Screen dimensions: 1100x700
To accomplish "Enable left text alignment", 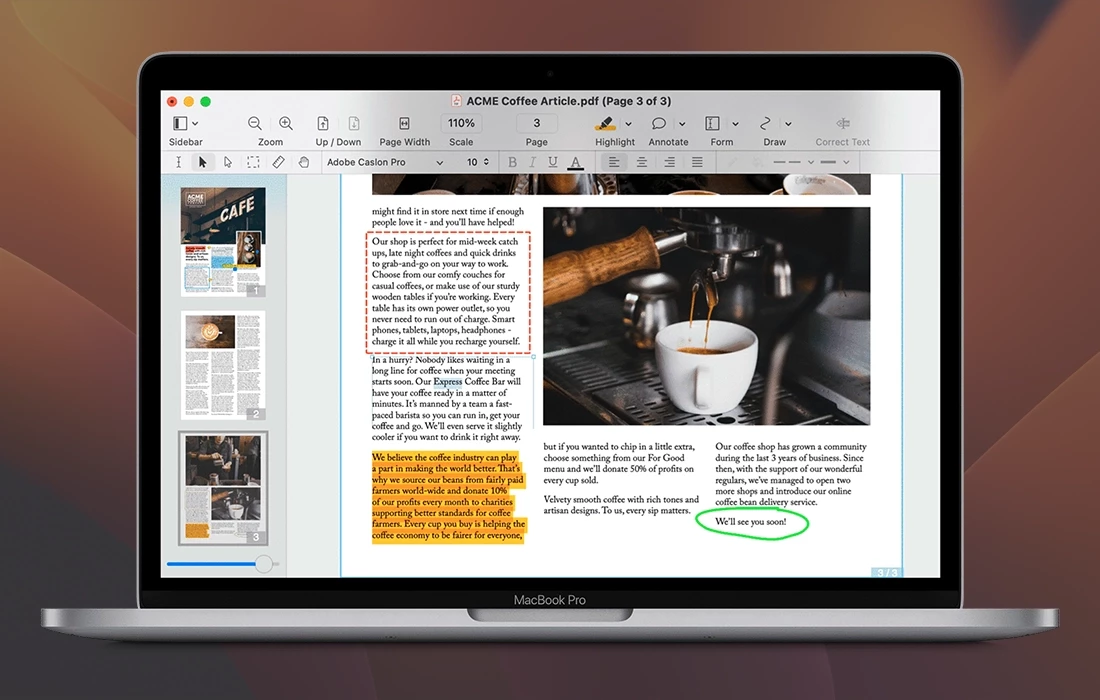I will (614, 162).
